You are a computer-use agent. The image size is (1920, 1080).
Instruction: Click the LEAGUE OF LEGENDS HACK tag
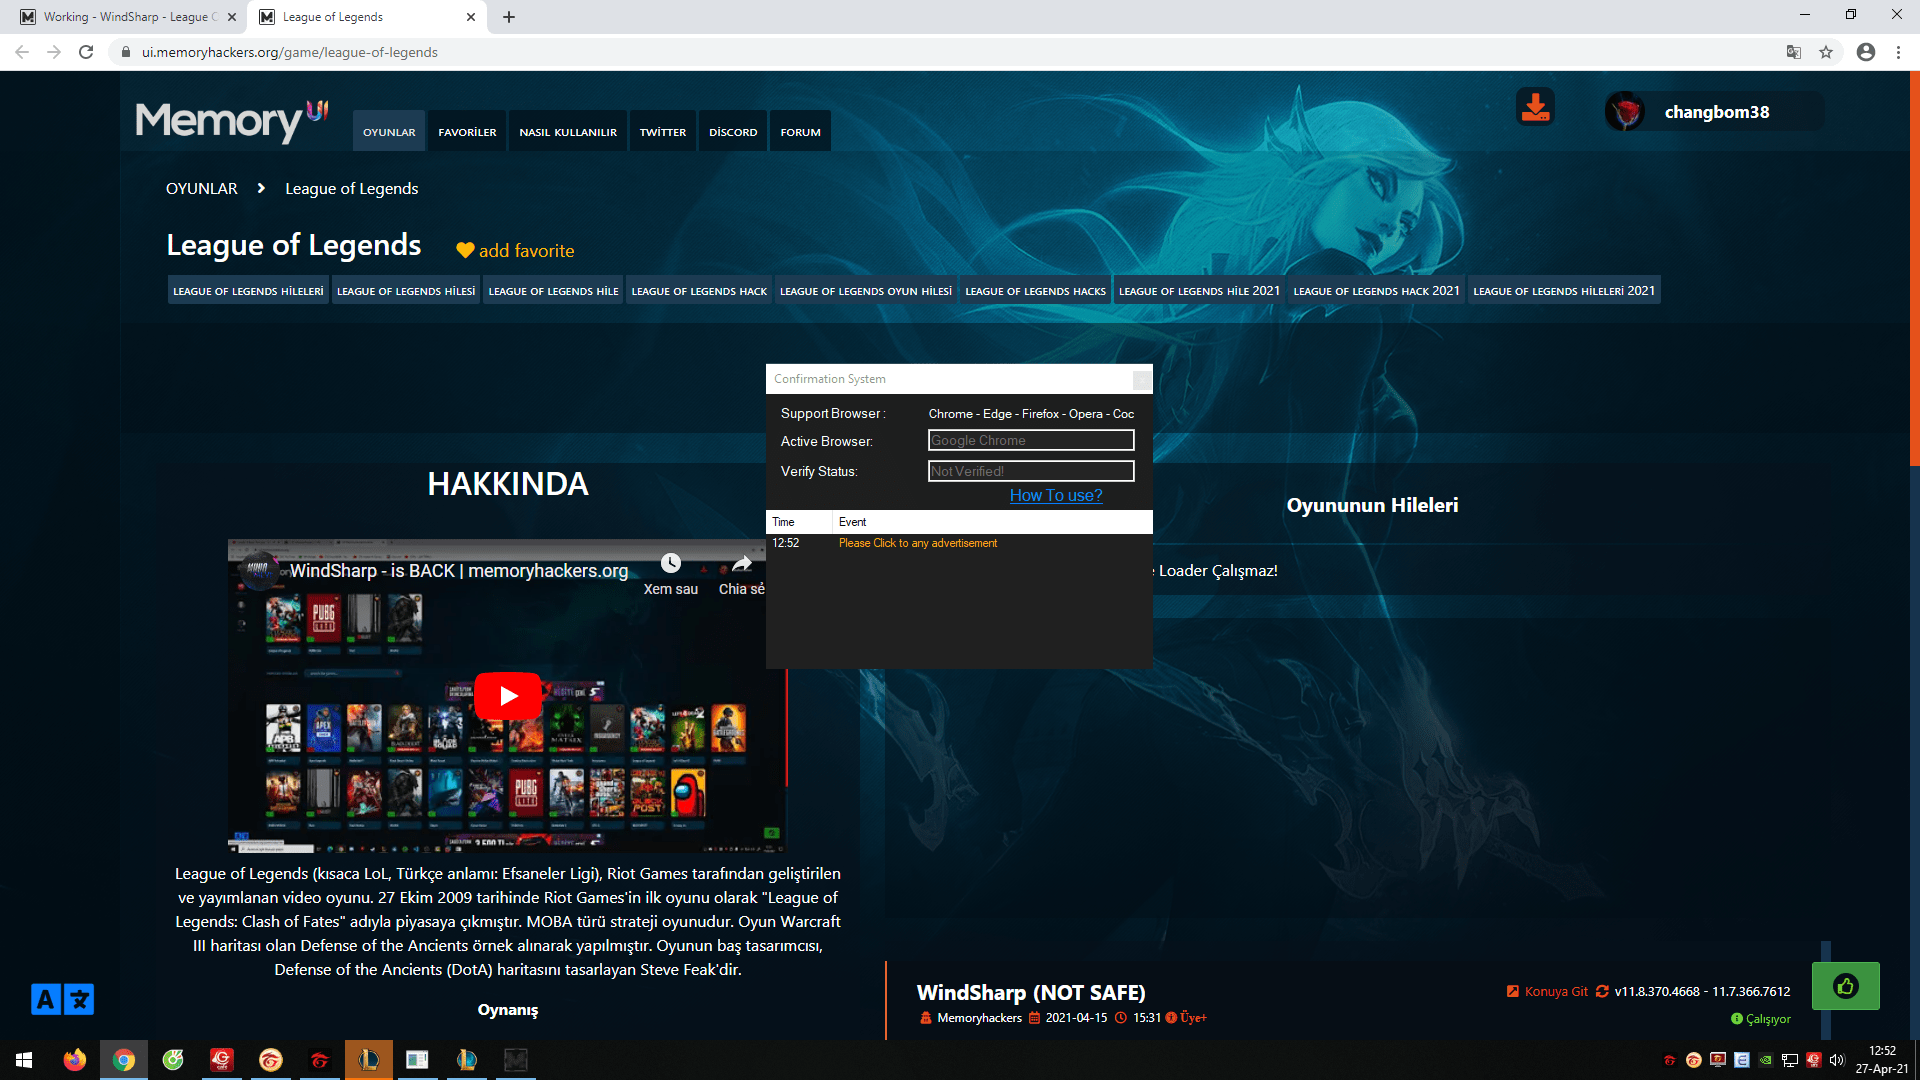click(x=699, y=291)
